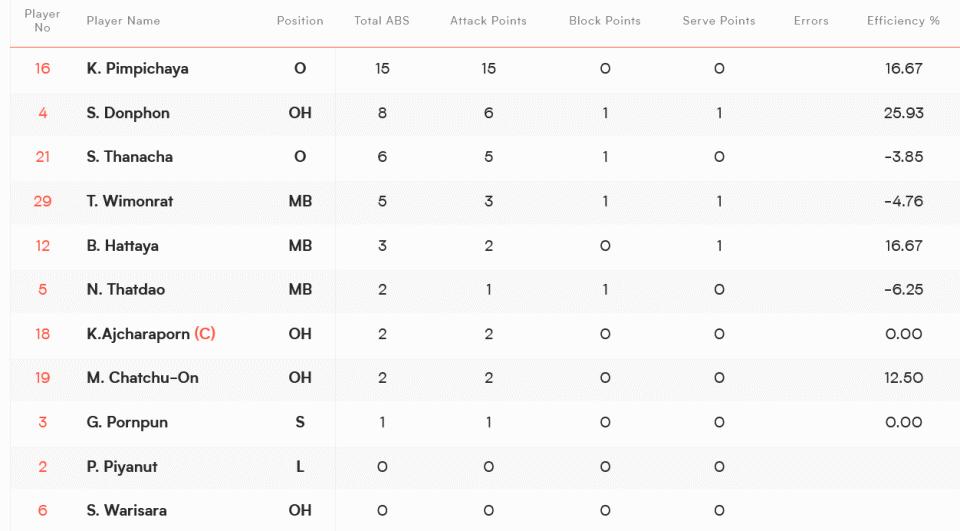Click player B. Hattaya
This screenshot has width=960, height=531.
pos(122,246)
